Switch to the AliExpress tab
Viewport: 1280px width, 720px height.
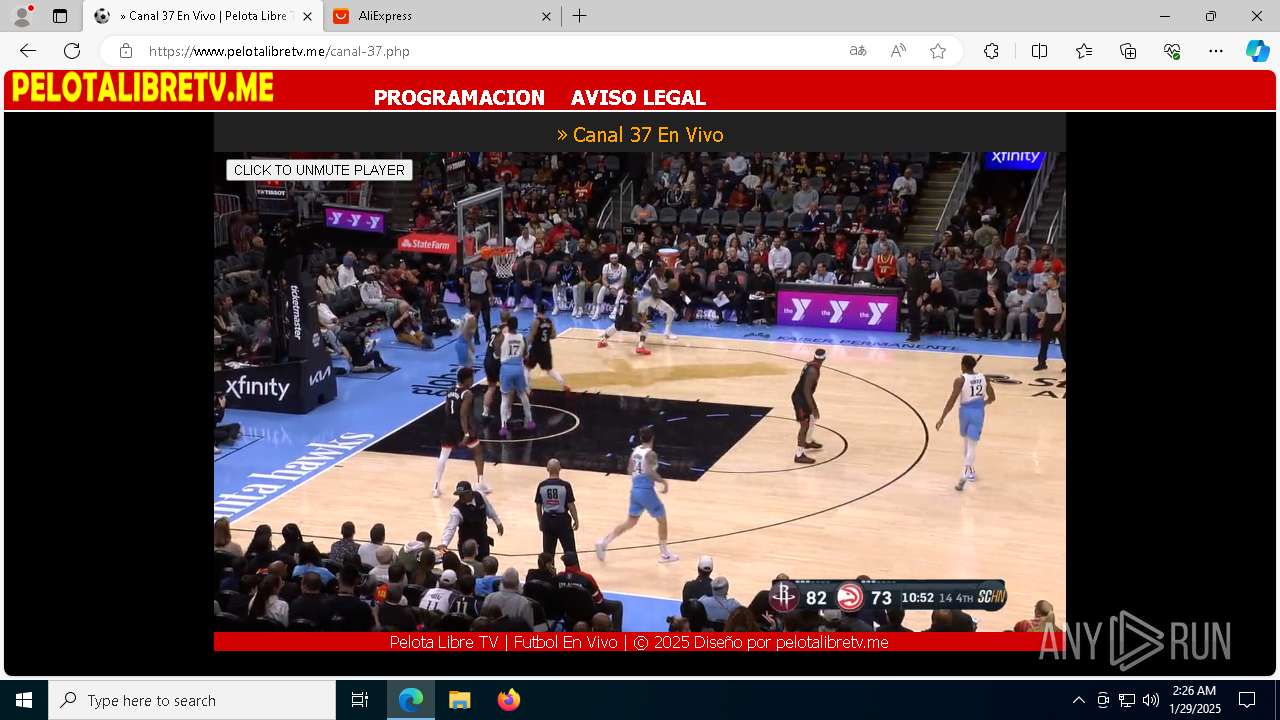(442, 16)
